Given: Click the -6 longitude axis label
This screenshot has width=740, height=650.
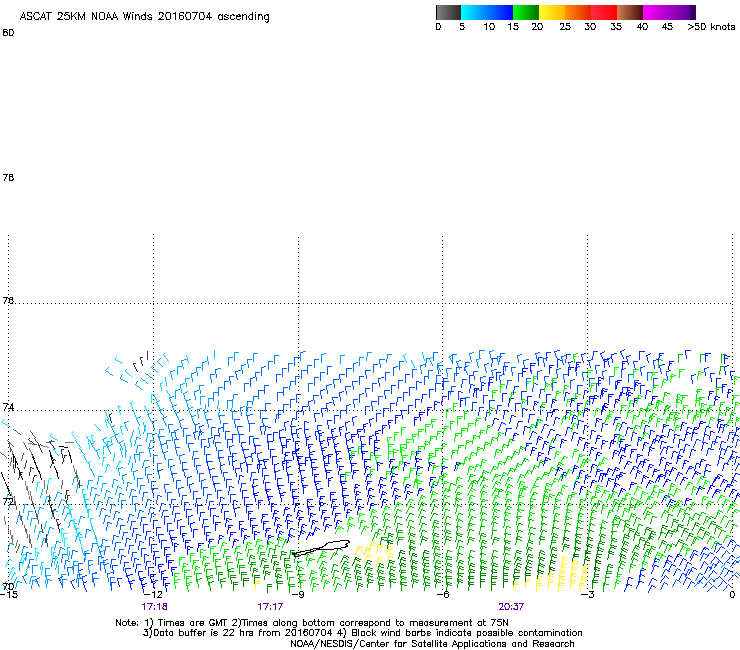Looking at the screenshot, I should (x=443, y=595).
